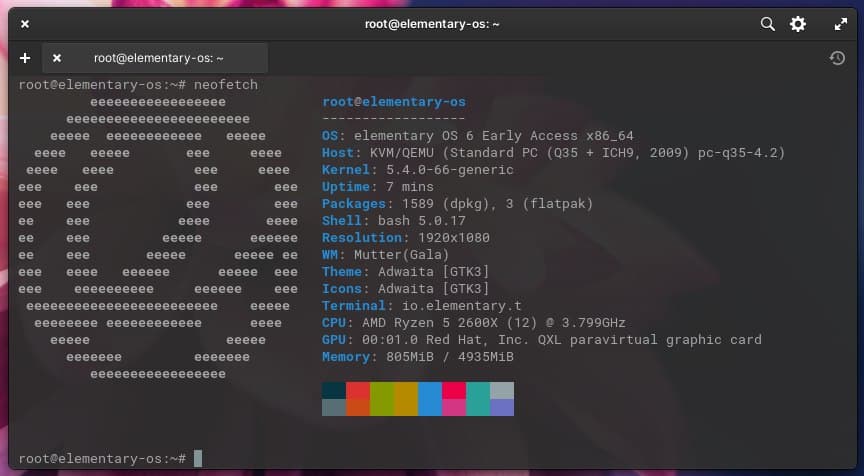This screenshot has width=864, height=476.
Task: Close the terminal window
Action: 25,24
